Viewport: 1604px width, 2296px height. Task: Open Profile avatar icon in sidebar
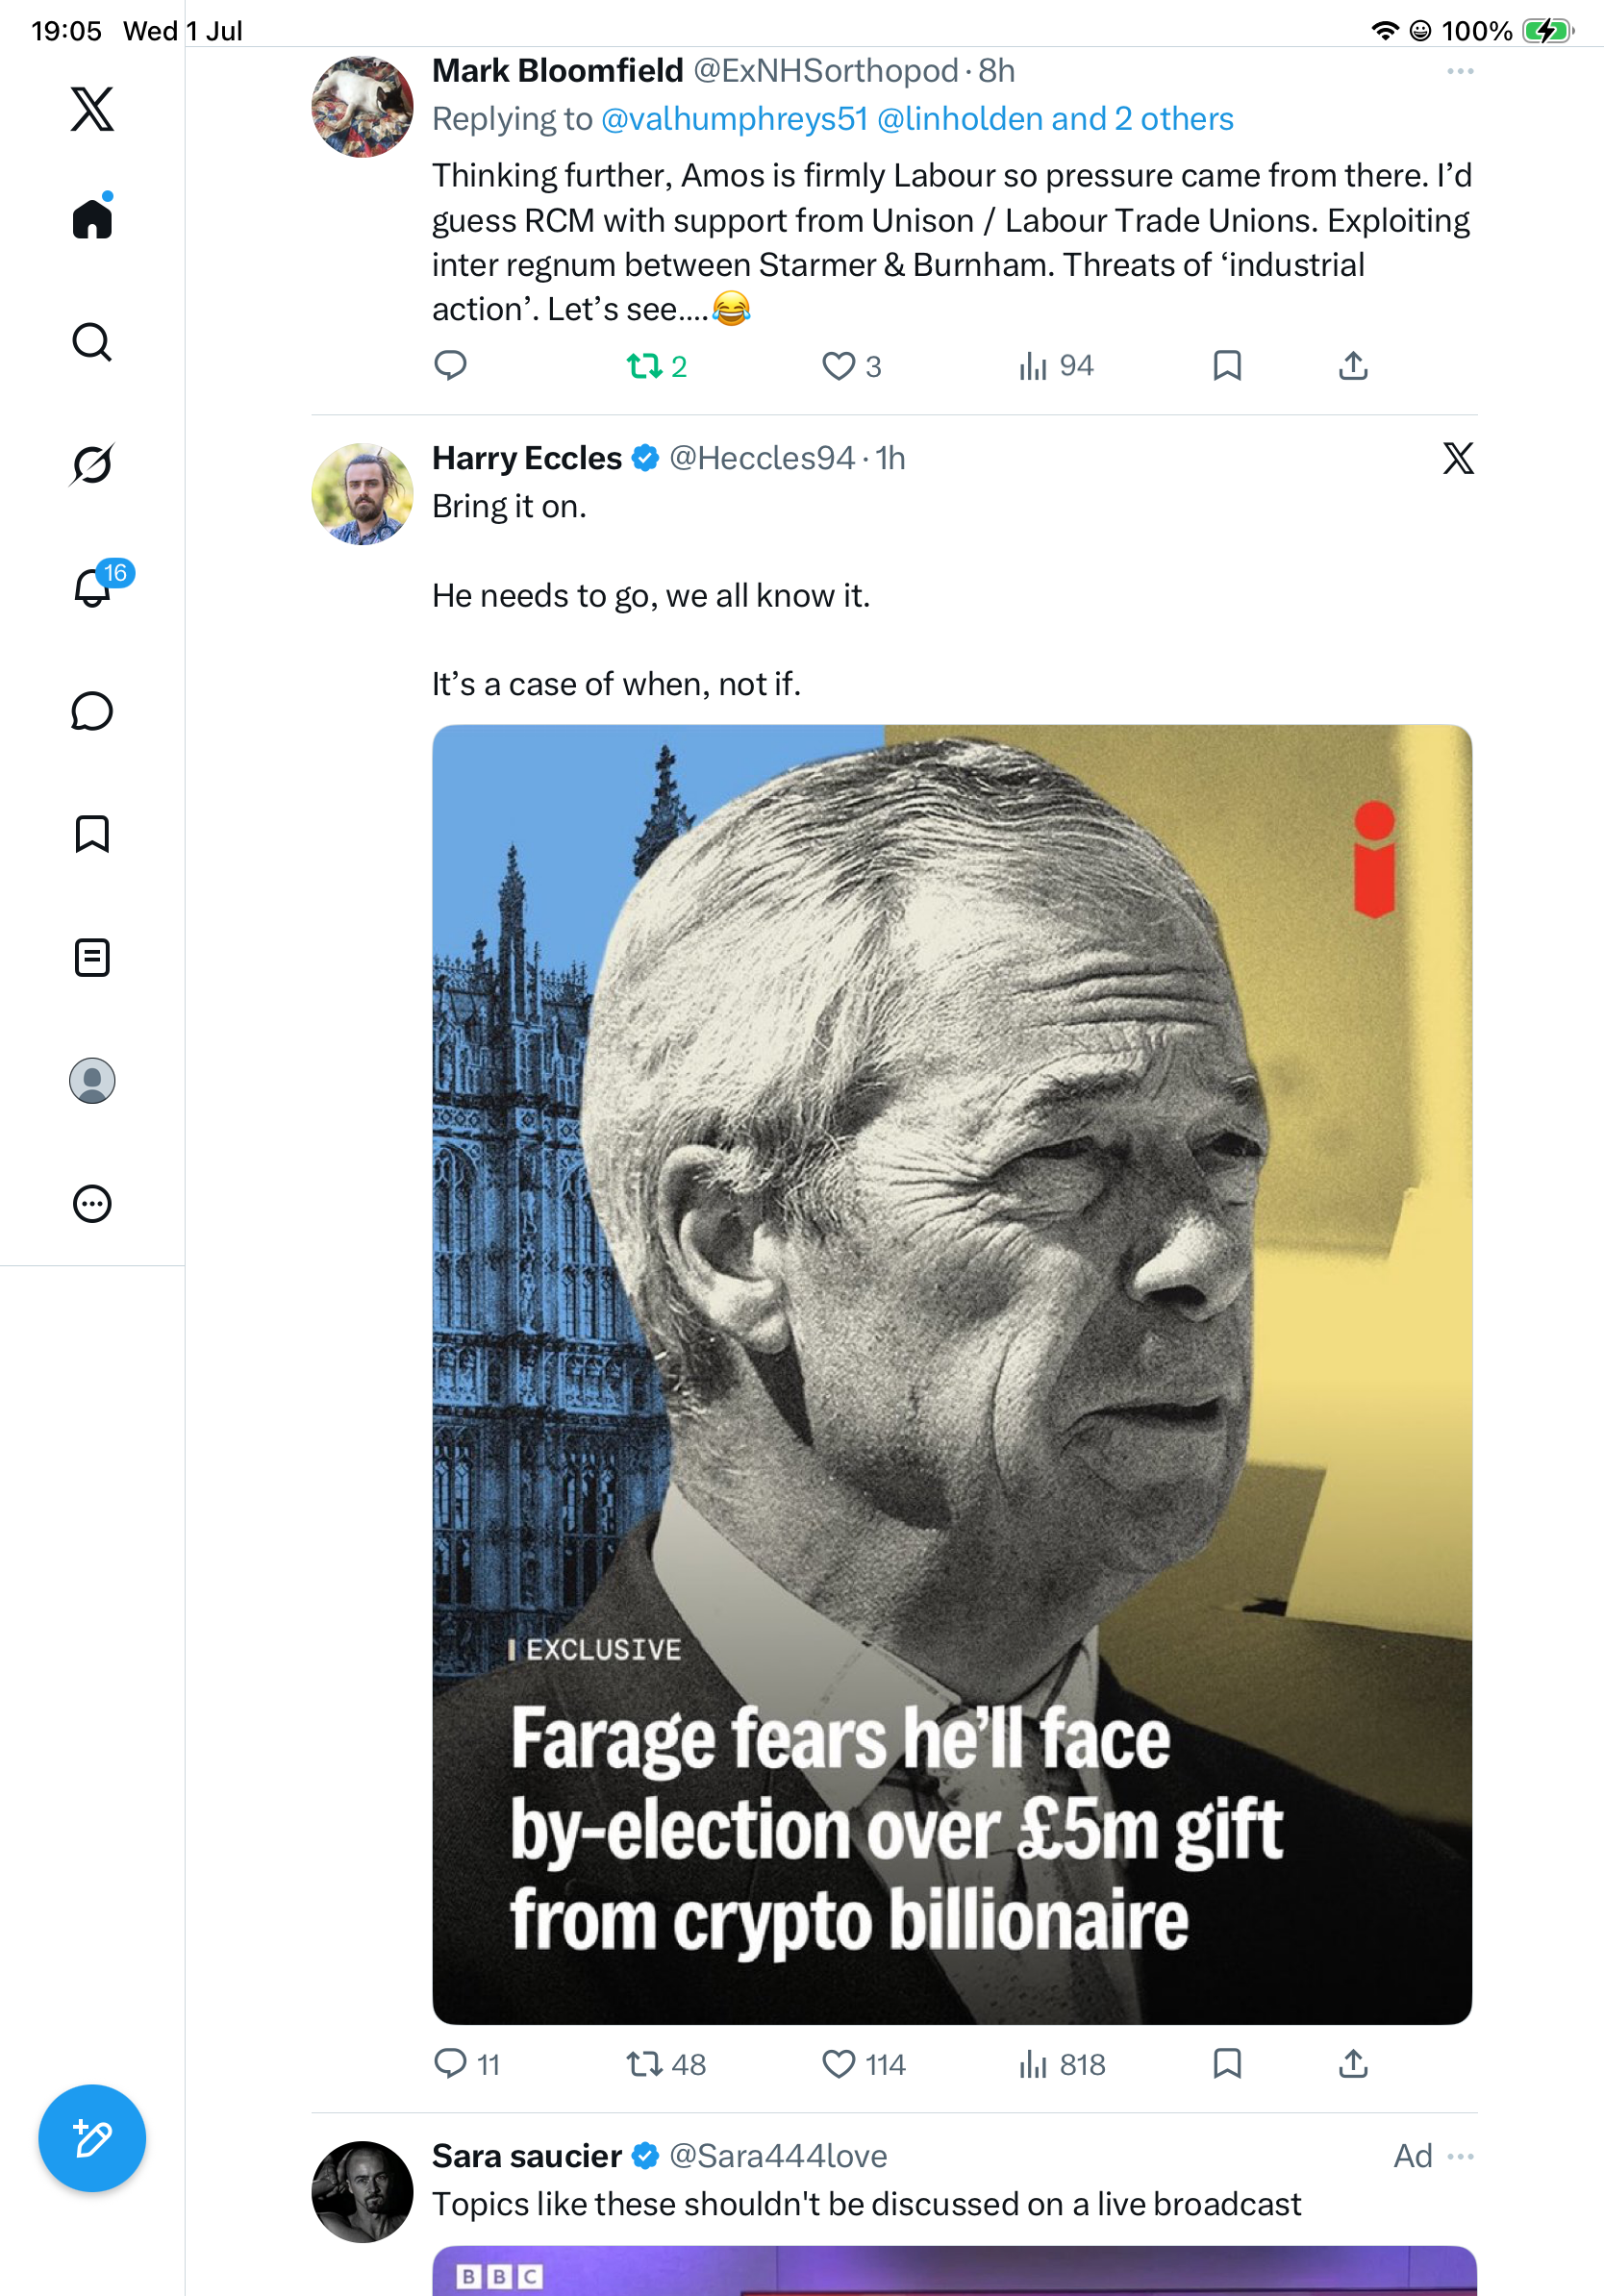(x=92, y=1081)
